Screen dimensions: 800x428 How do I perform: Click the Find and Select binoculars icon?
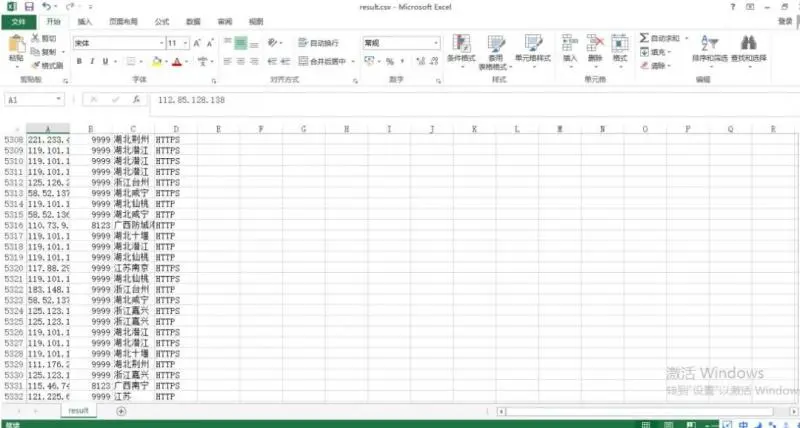tap(748, 43)
